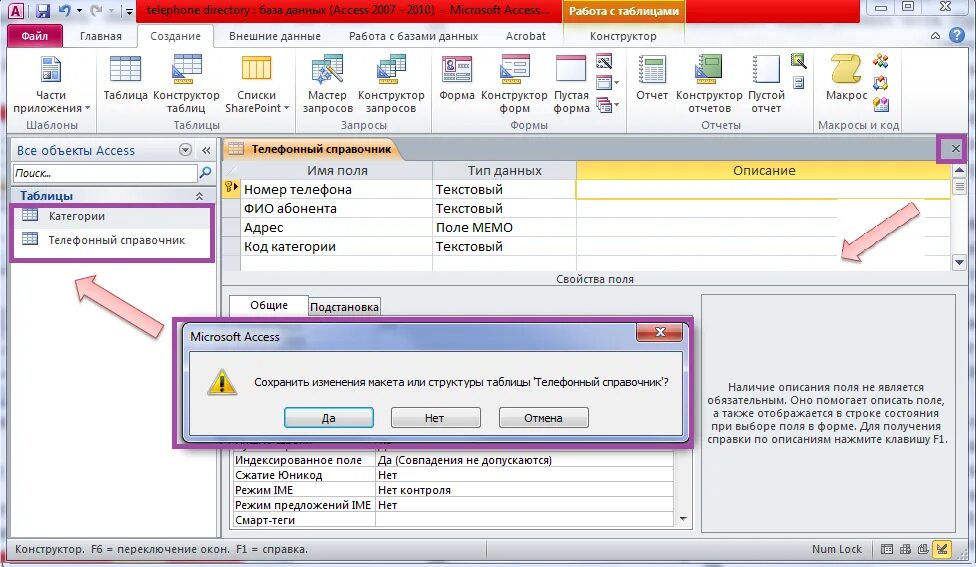Click the Форма icon in Формы group
The width and height of the screenshot is (976, 567).
(457, 78)
